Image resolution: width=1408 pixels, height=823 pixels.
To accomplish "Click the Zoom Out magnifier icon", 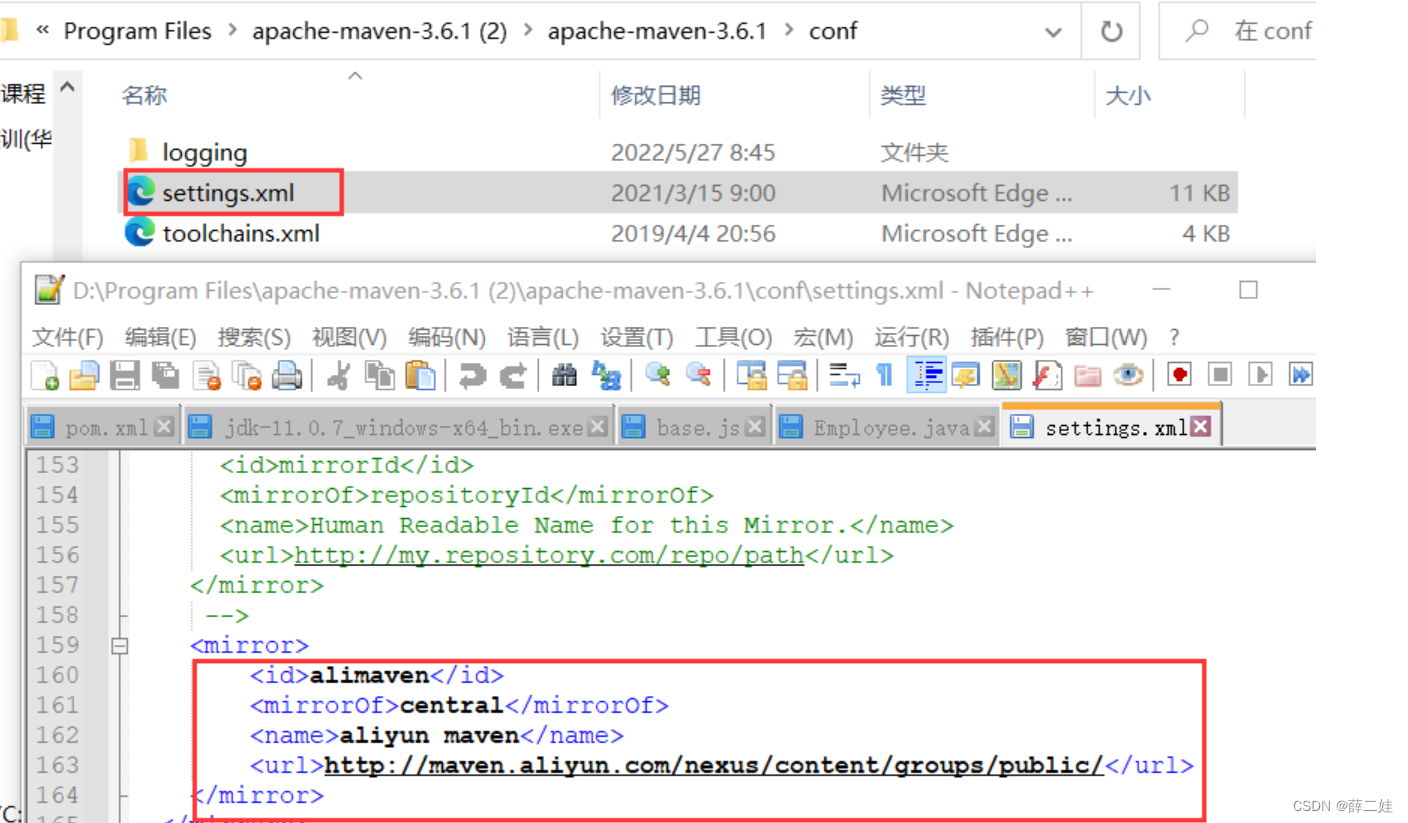I will pos(698,376).
